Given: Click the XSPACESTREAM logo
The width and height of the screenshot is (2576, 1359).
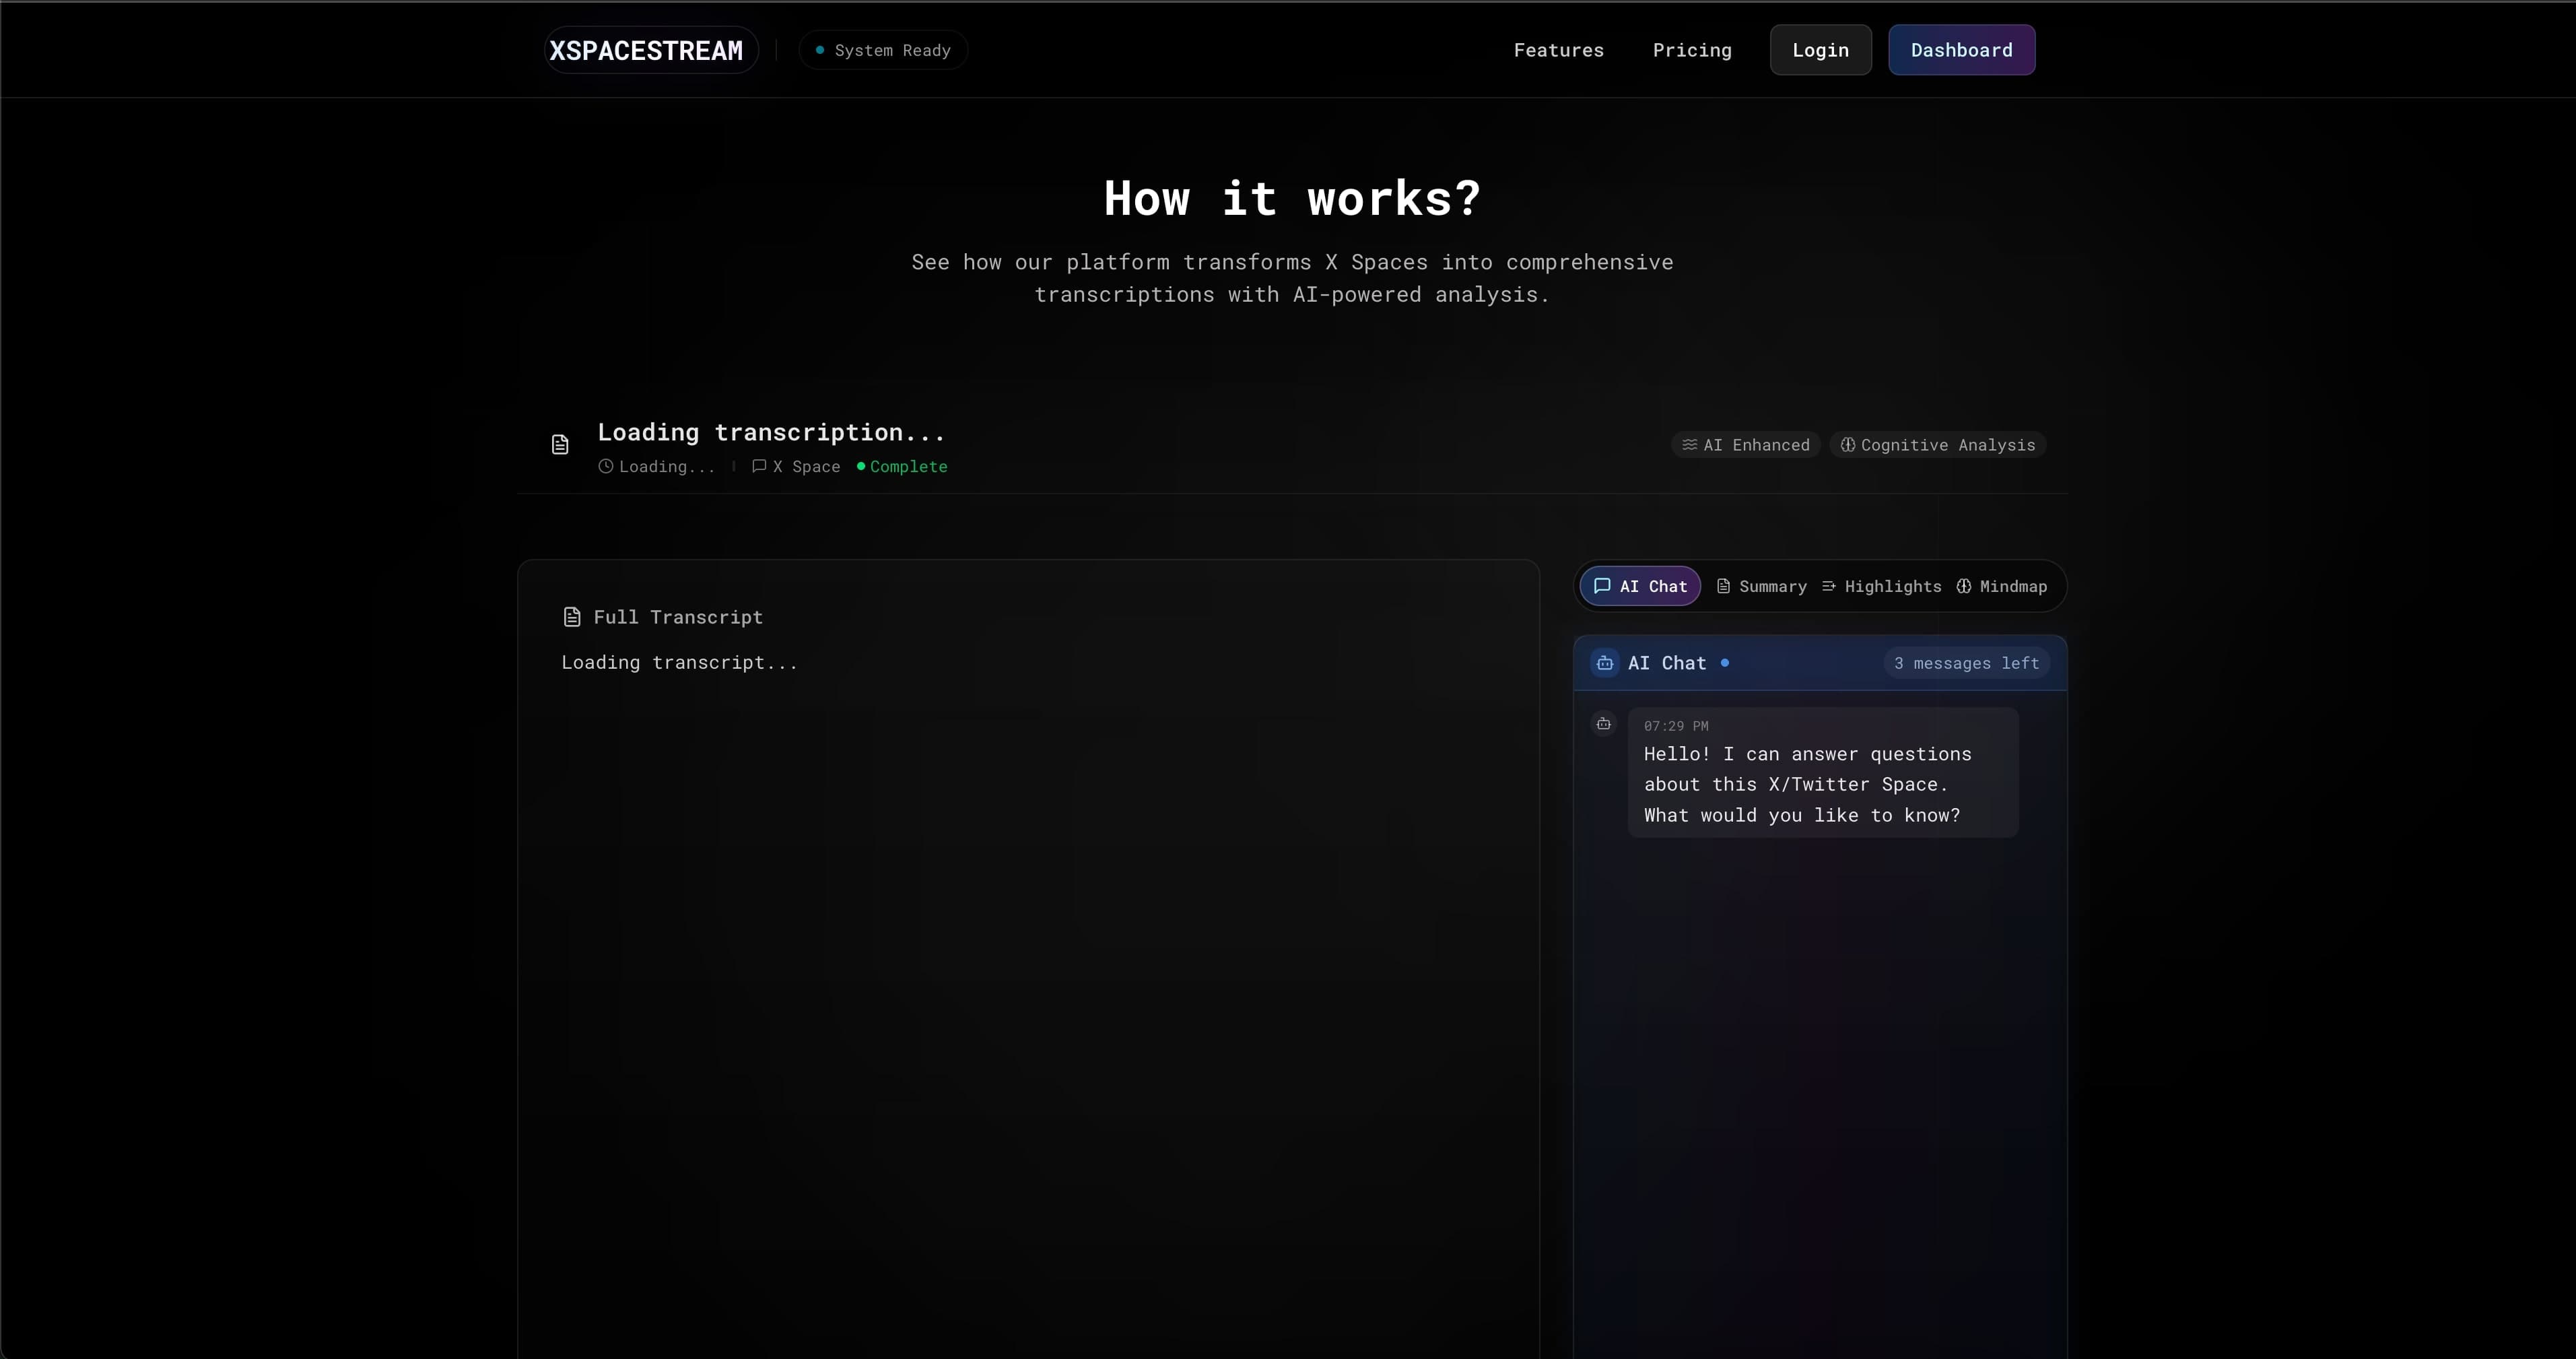Looking at the screenshot, I should tap(647, 50).
